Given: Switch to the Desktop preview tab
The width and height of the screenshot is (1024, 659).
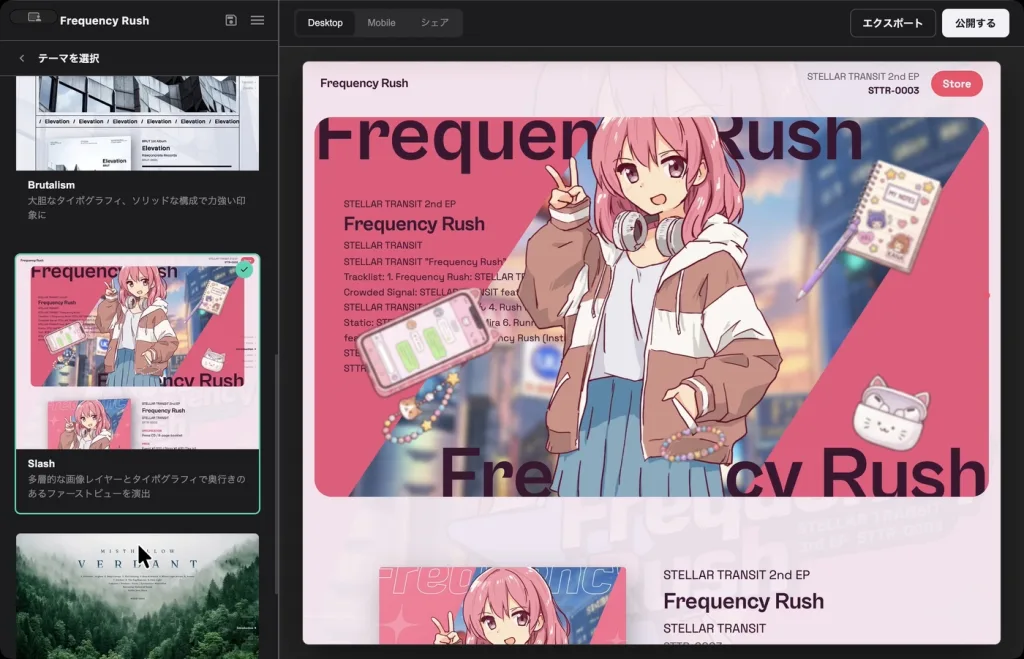Looking at the screenshot, I should click(x=325, y=23).
